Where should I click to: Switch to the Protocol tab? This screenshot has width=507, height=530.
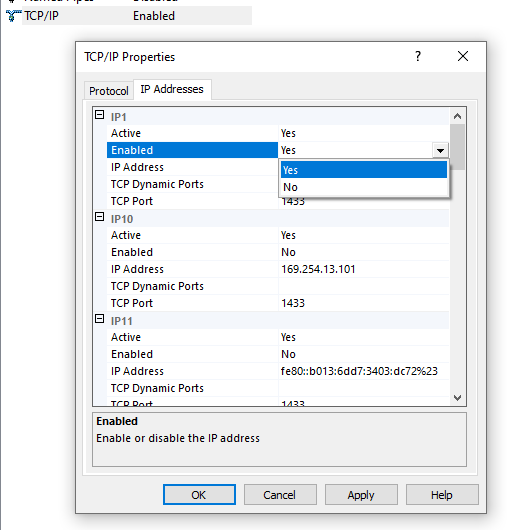[x=108, y=91]
